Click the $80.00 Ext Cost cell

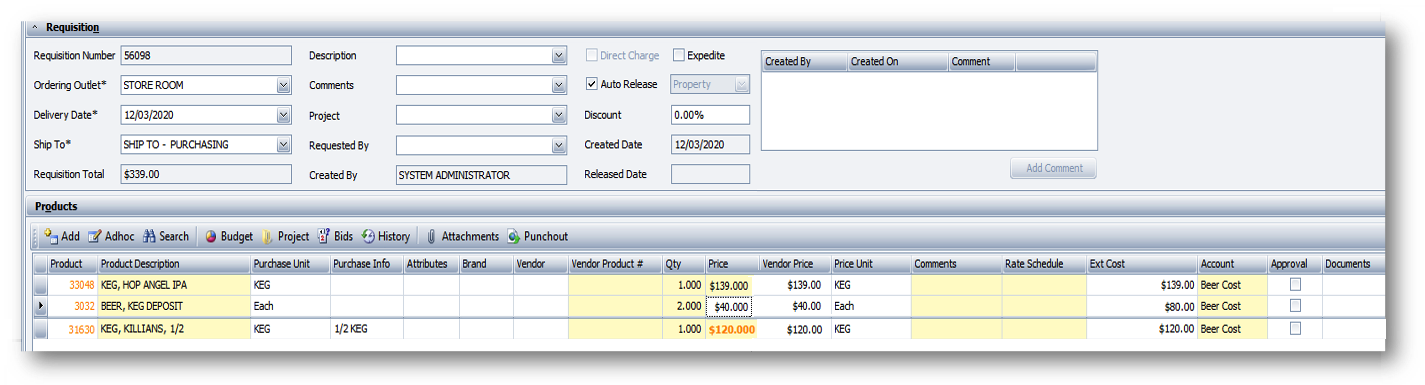(x=1142, y=306)
